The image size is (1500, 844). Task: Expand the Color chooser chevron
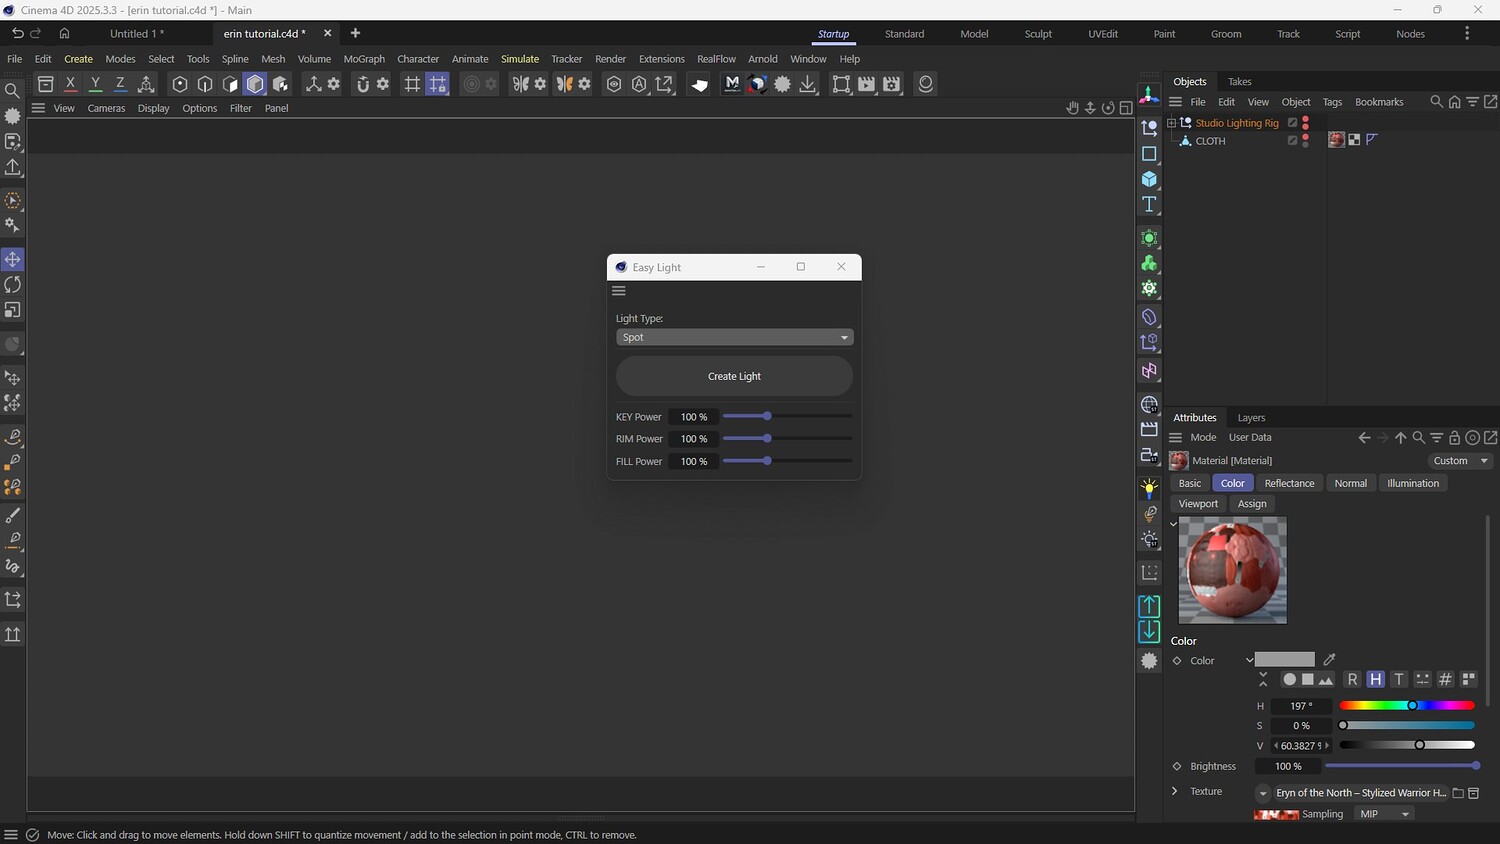[1249, 660]
